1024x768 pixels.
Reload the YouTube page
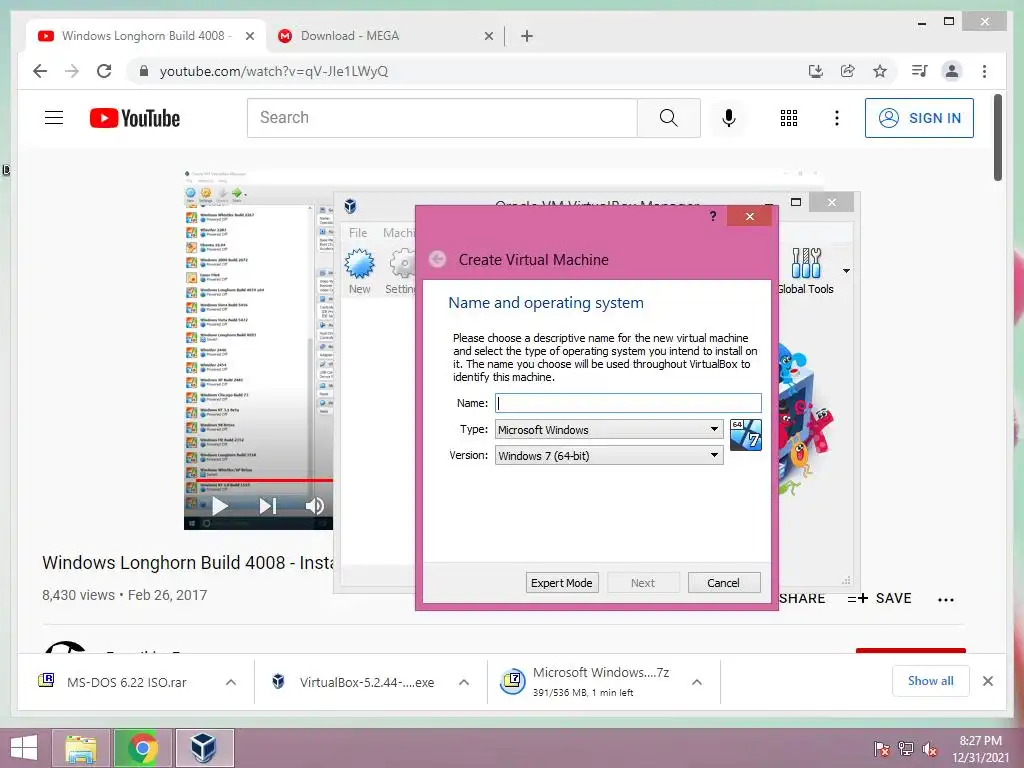(104, 71)
